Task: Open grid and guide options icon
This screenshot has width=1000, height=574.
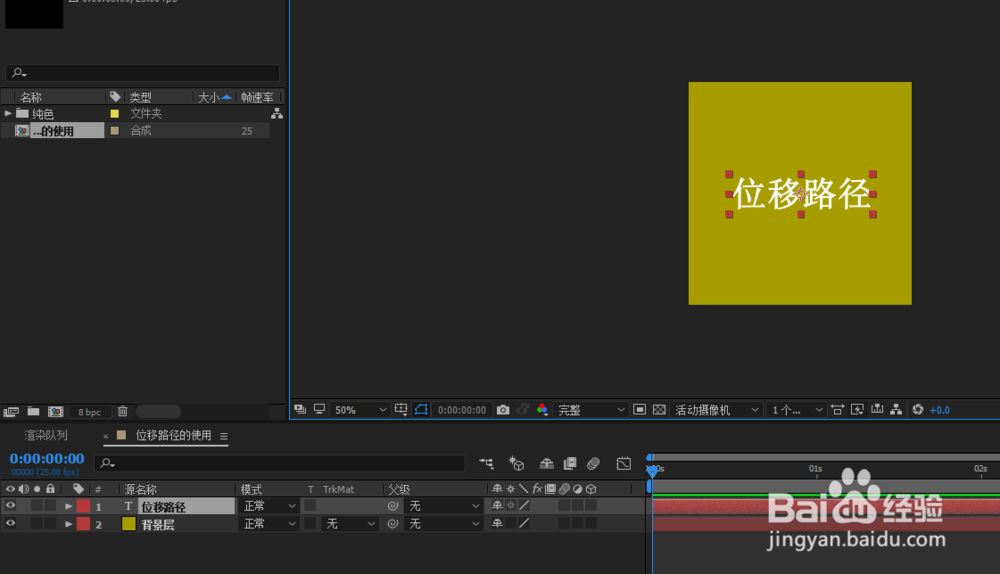Action: click(401, 409)
